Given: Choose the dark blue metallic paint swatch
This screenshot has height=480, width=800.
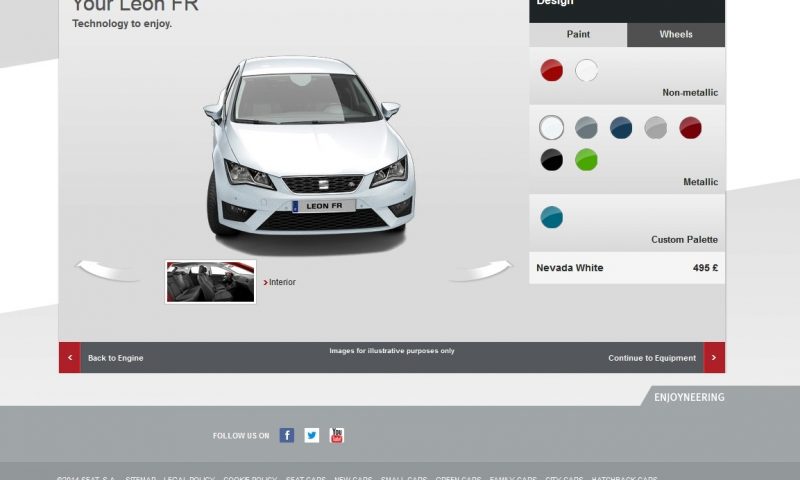Looking at the screenshot, I should pyautogui.click(x=621, y=128).
